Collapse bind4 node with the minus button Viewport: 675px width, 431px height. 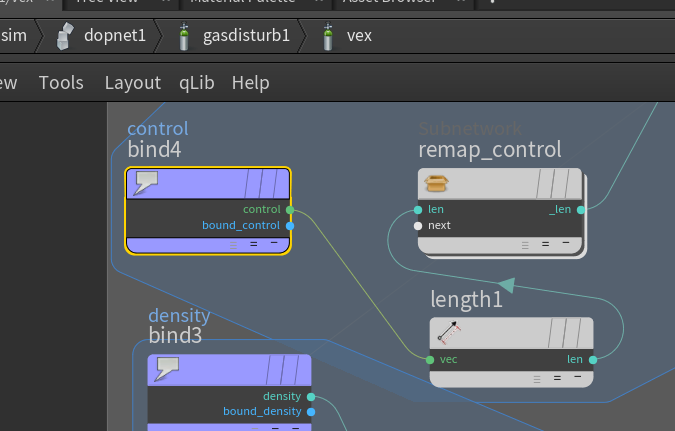(x=274, y=243)
